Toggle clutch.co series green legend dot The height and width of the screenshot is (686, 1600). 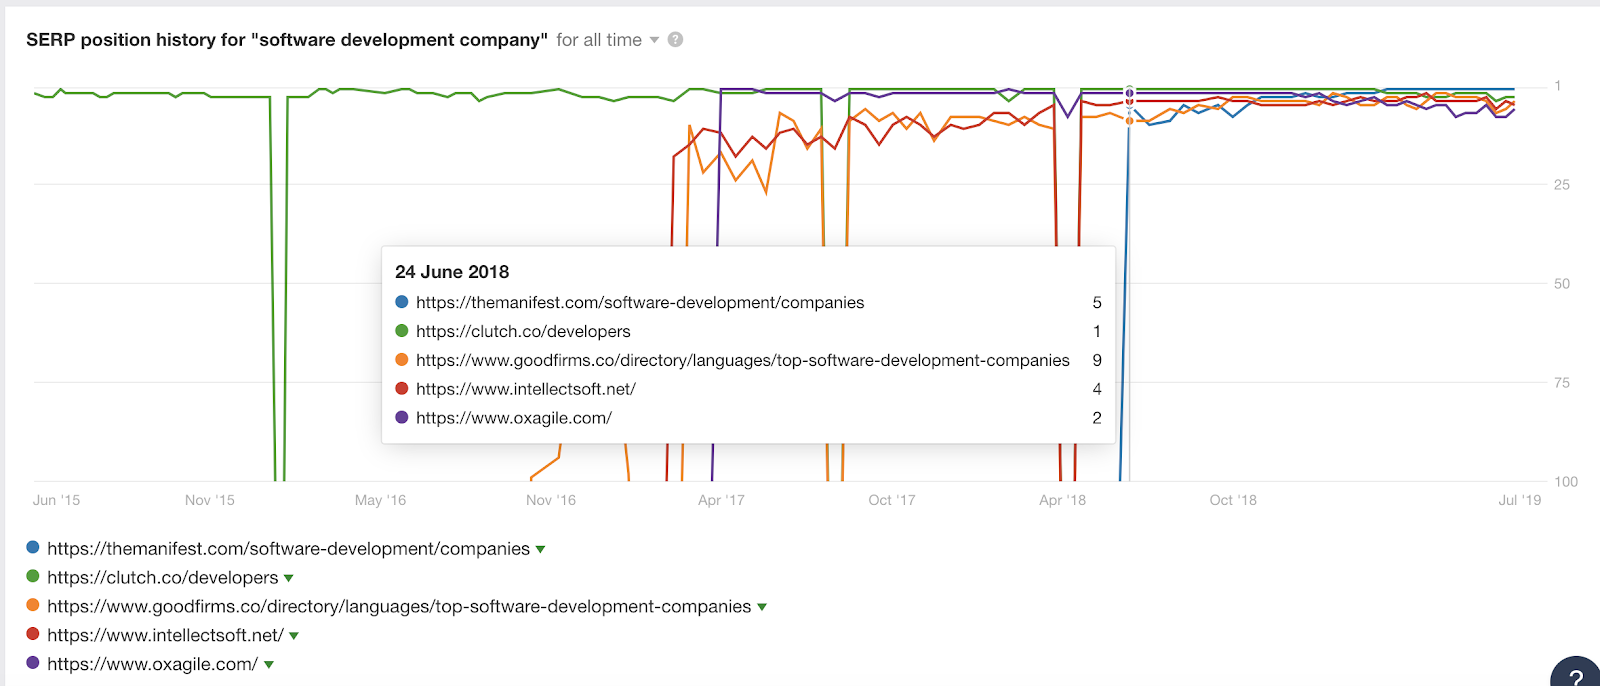click(x=33, y=577)
